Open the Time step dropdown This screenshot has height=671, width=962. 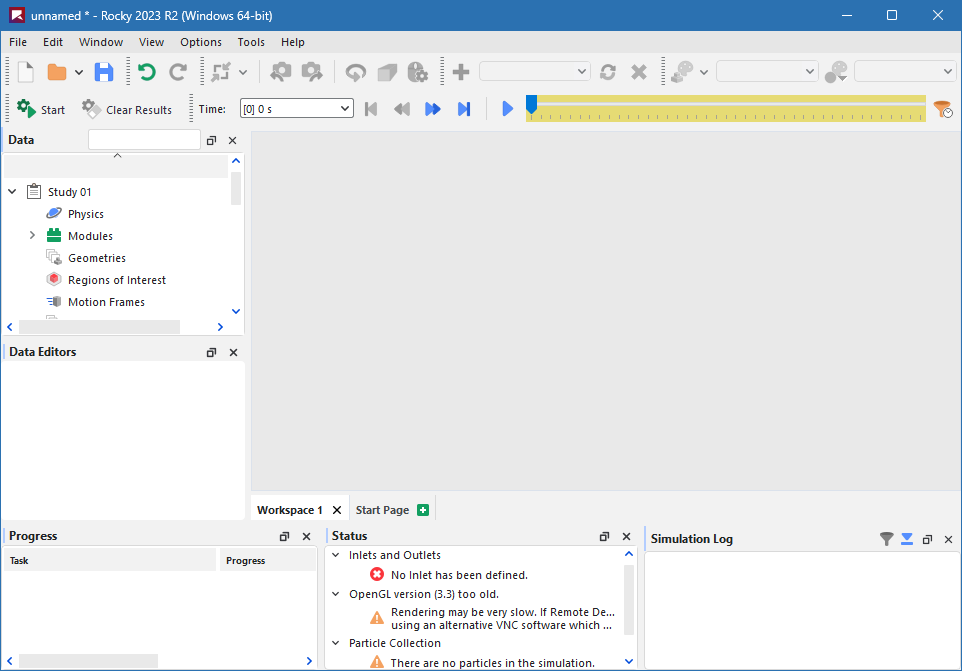(296, 109)
